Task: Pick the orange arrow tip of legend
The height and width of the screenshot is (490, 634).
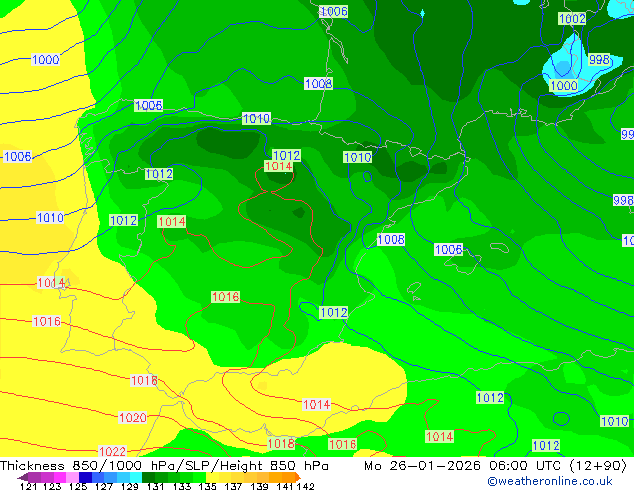Action: coord(298,477)
